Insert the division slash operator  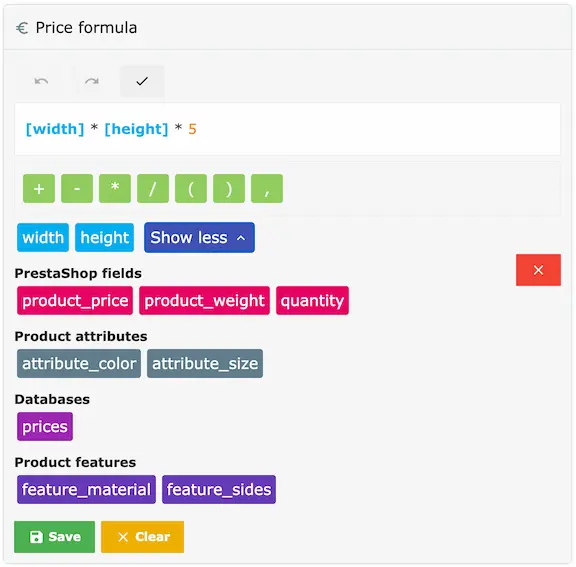point(153,189)
